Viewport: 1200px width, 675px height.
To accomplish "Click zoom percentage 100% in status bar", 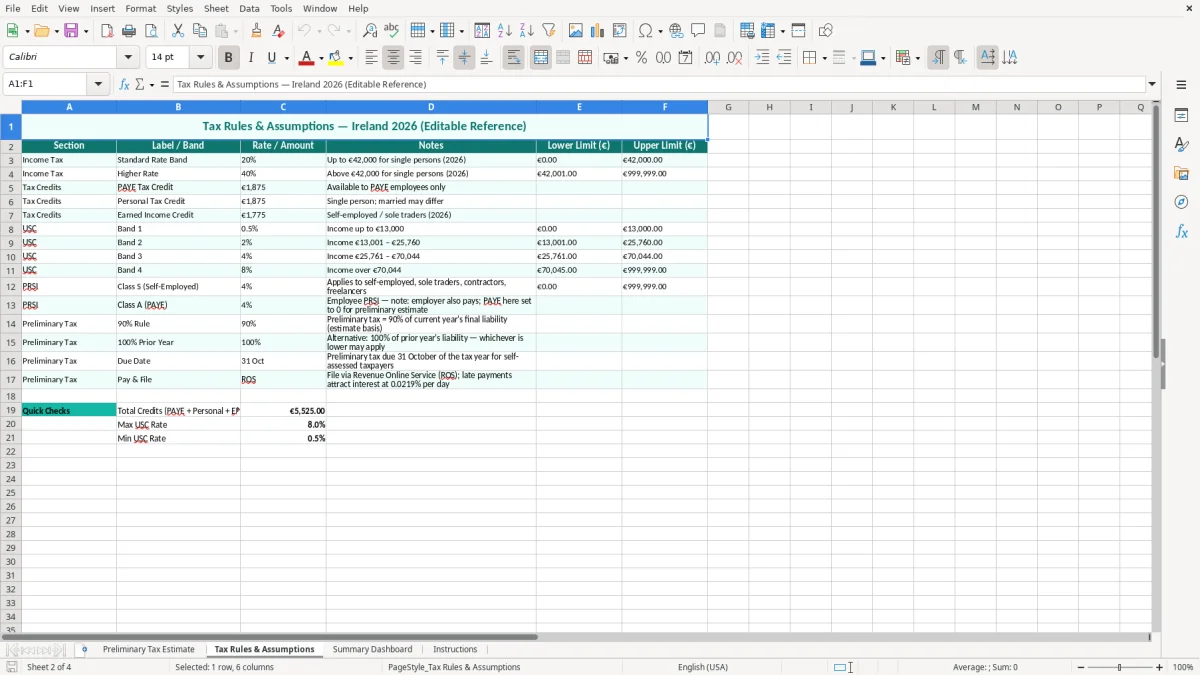I will point(1183,667).
